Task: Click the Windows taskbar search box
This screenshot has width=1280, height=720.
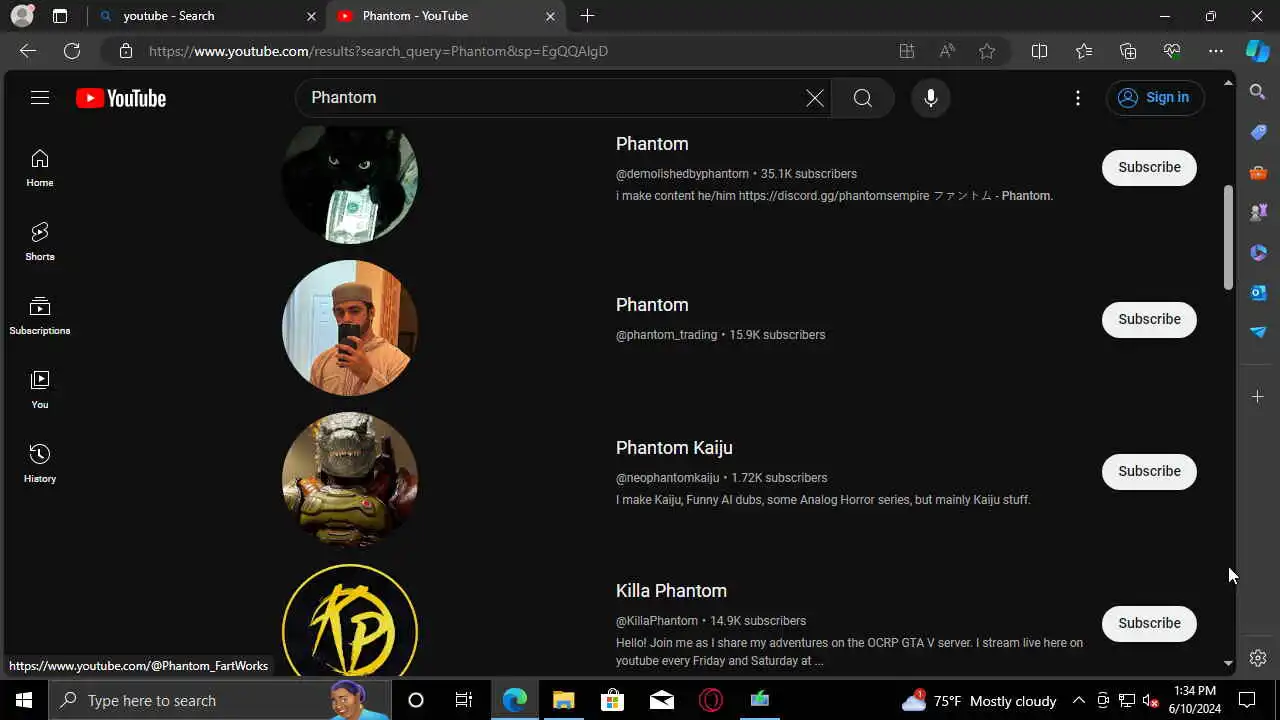Action: point(220,700)
